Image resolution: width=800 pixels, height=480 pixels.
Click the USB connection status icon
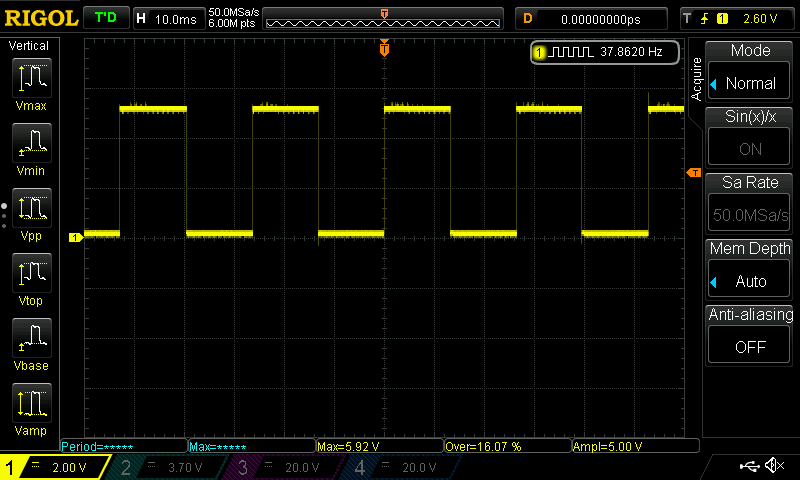pyautogui.click(x=748, y=466)
